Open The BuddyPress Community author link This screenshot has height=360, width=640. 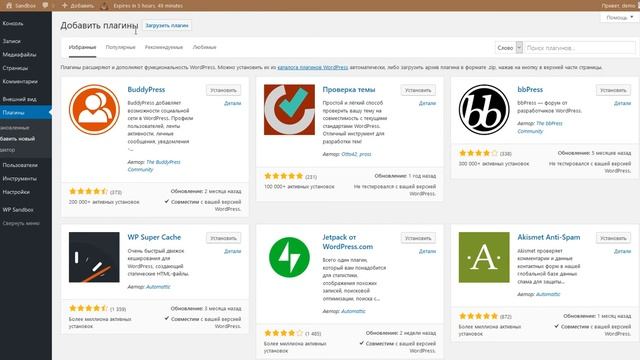[x=154, y=166]
